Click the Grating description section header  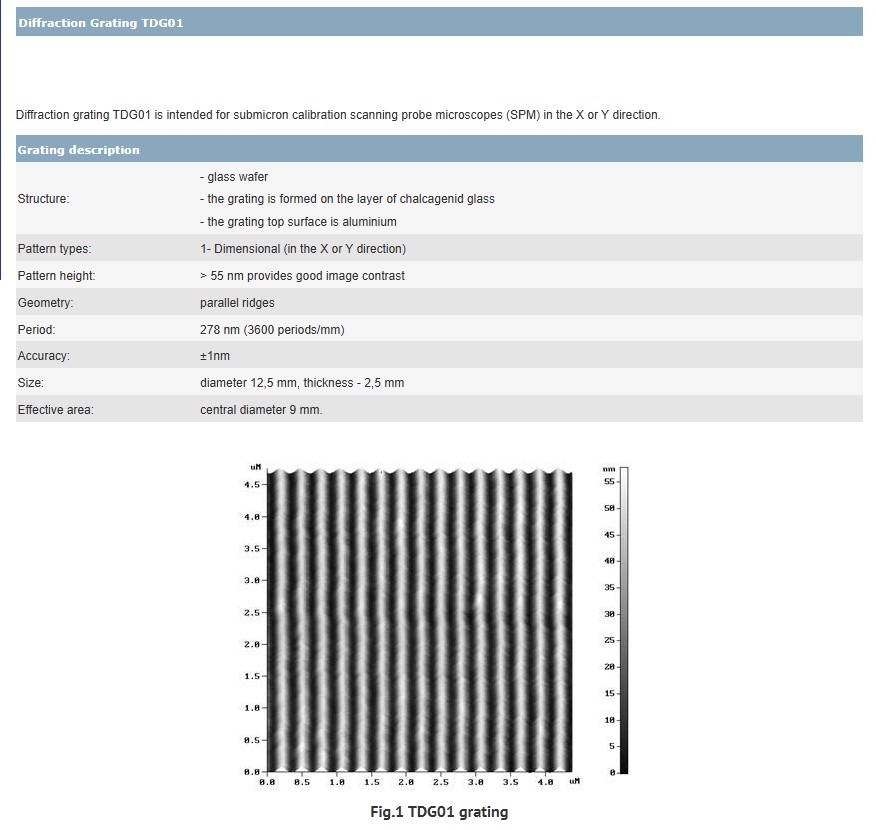[x=79, y=150]
